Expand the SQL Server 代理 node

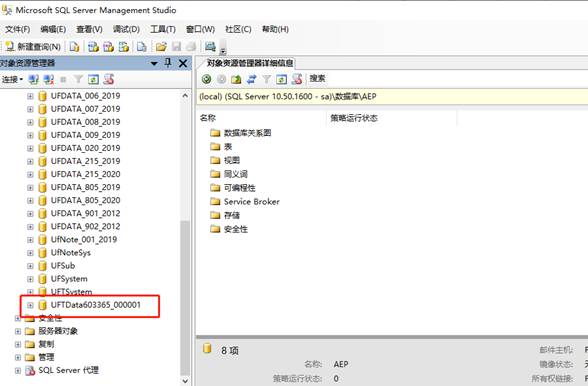(17, 370)
